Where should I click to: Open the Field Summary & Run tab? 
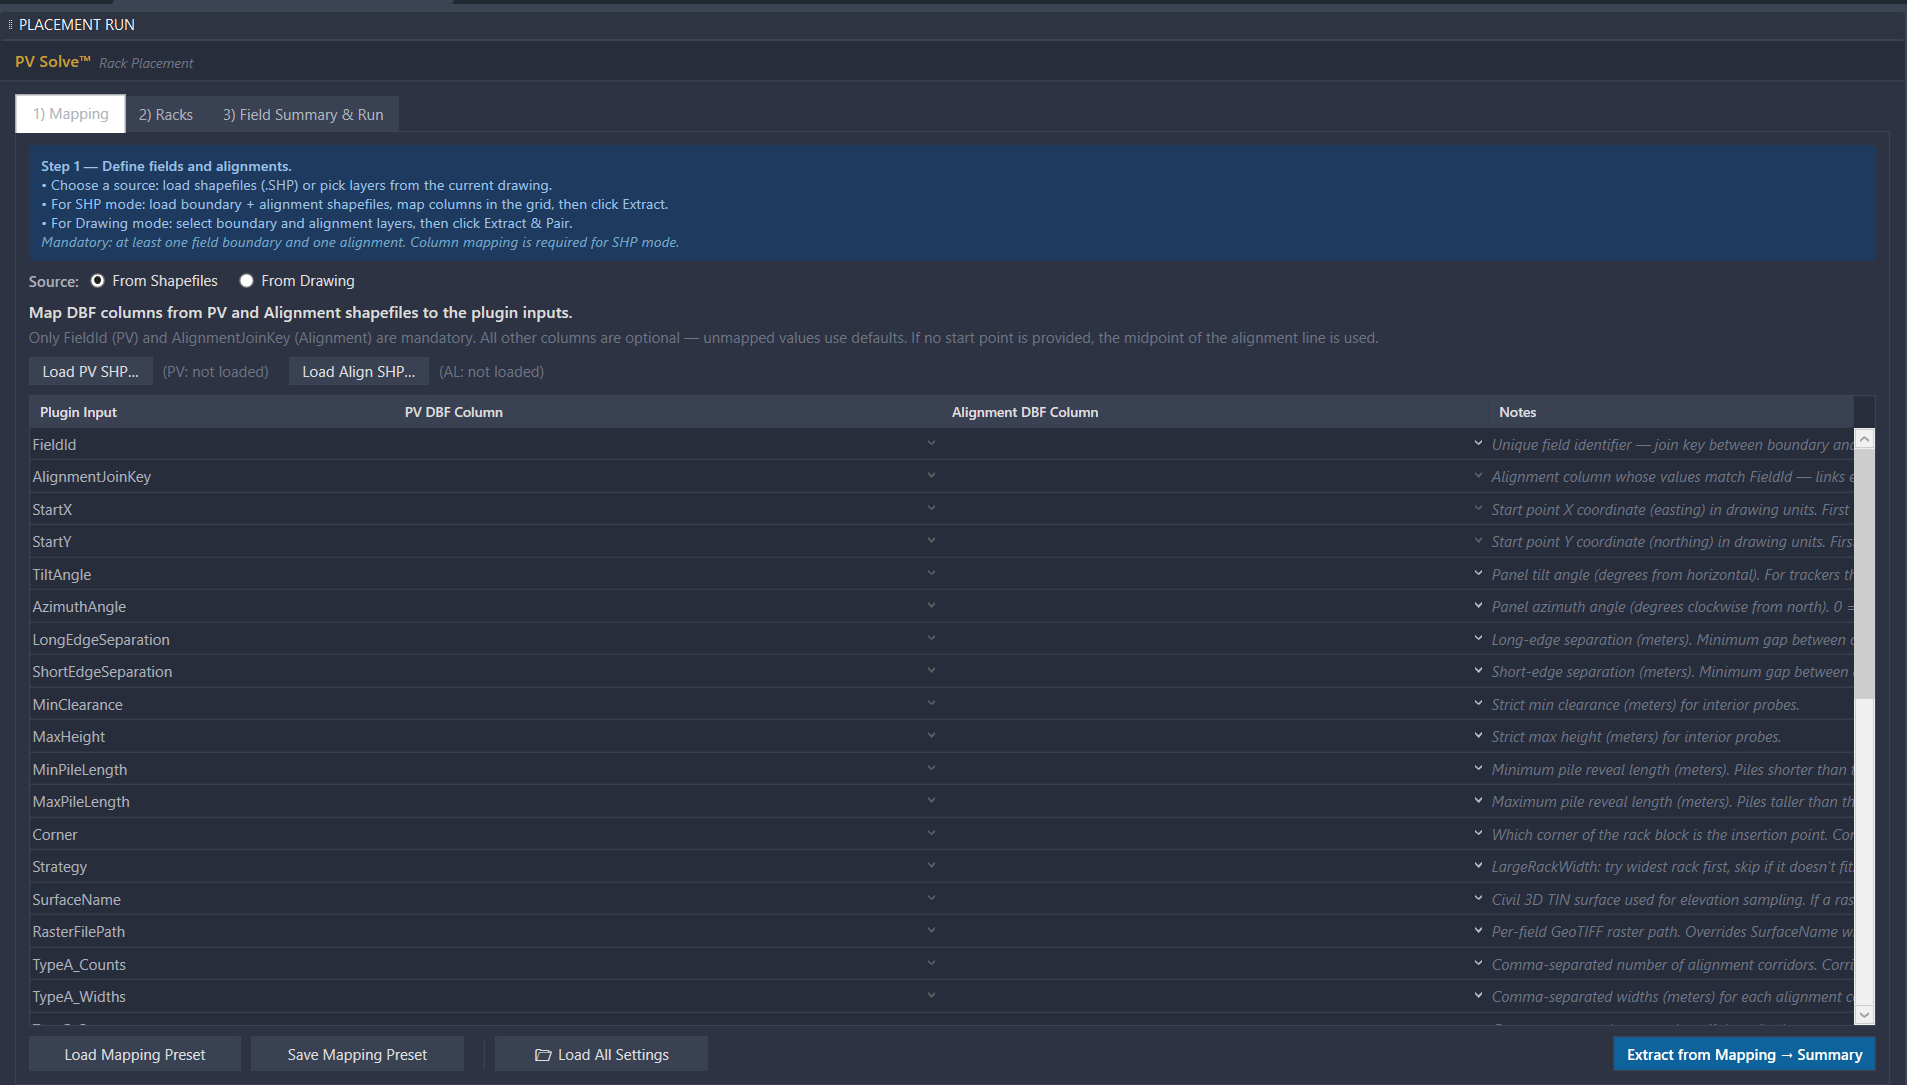303,115
